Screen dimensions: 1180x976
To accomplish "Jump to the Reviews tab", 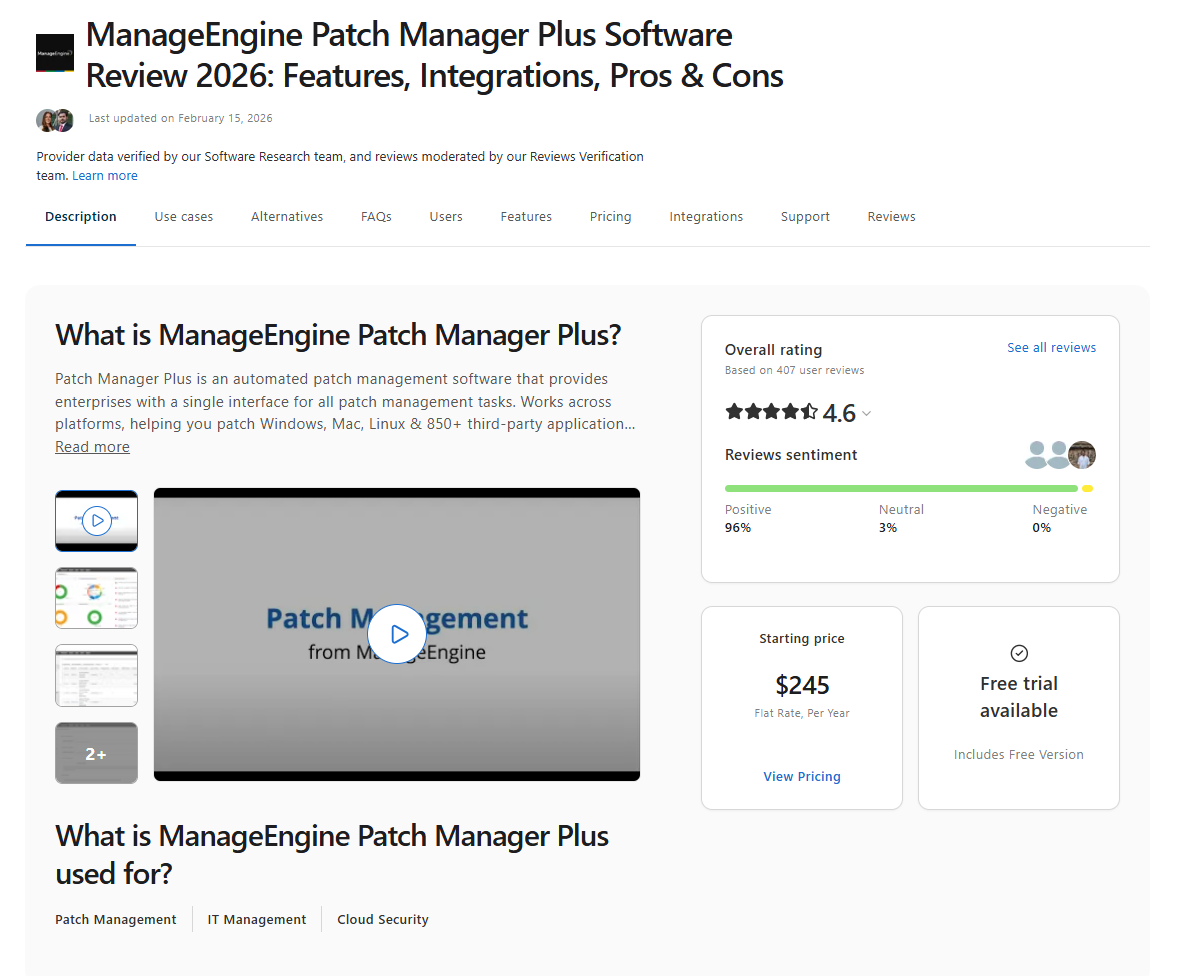I will pos(892,217).
